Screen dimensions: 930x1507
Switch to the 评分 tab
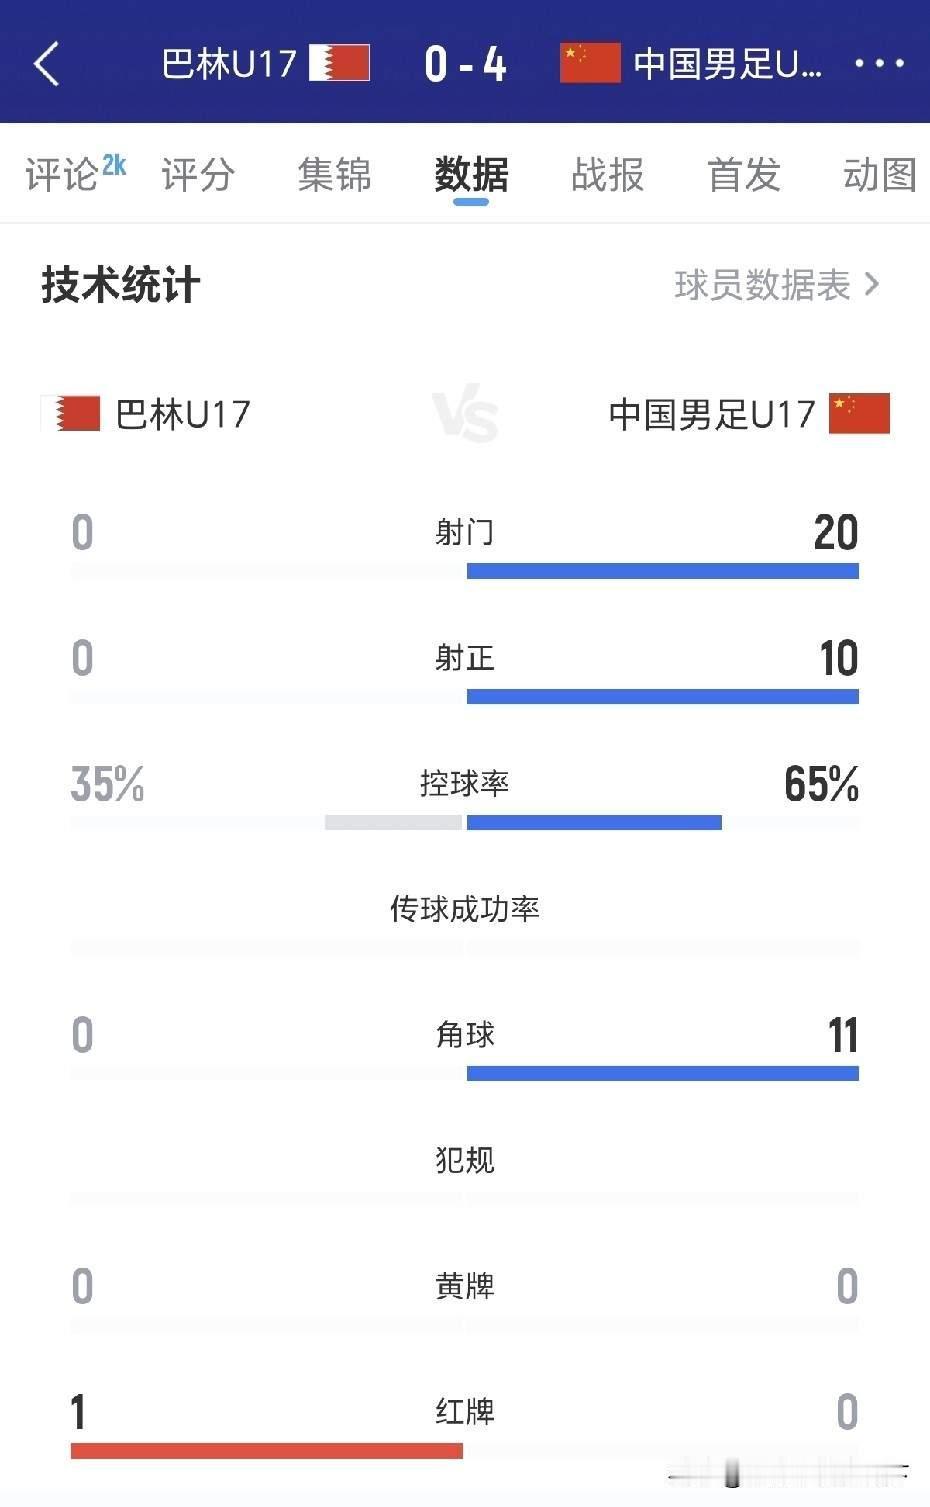(198, 174)
